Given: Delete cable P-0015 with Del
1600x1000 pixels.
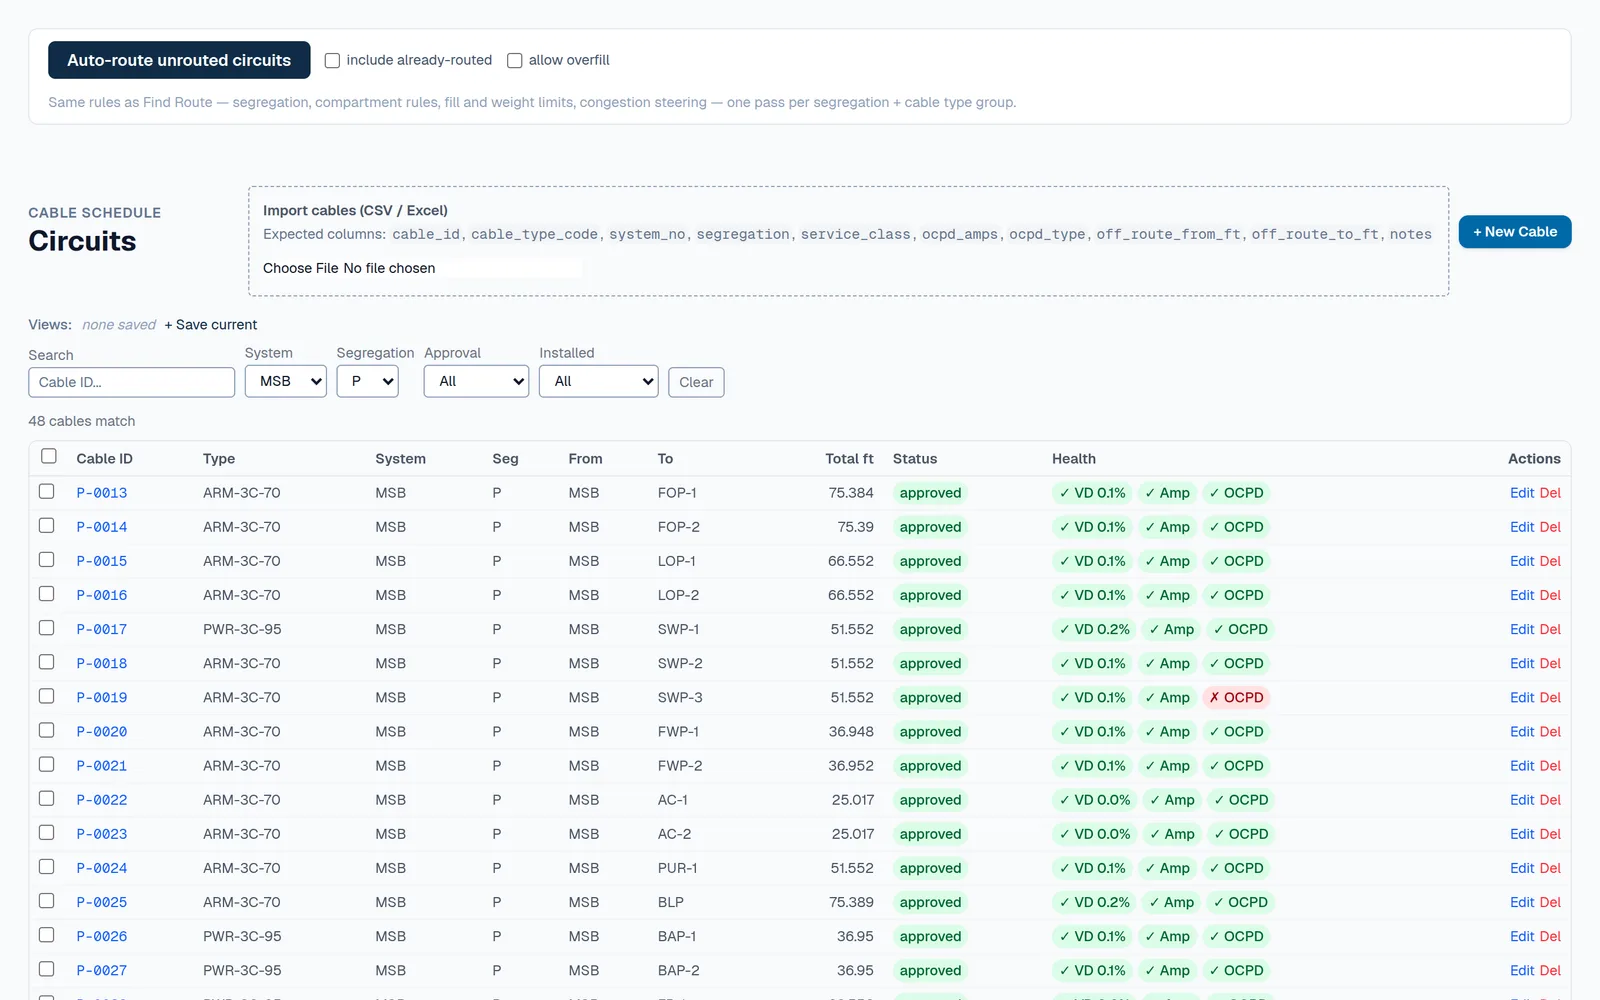Looking at the screenshot, I should coord(1550,561).
